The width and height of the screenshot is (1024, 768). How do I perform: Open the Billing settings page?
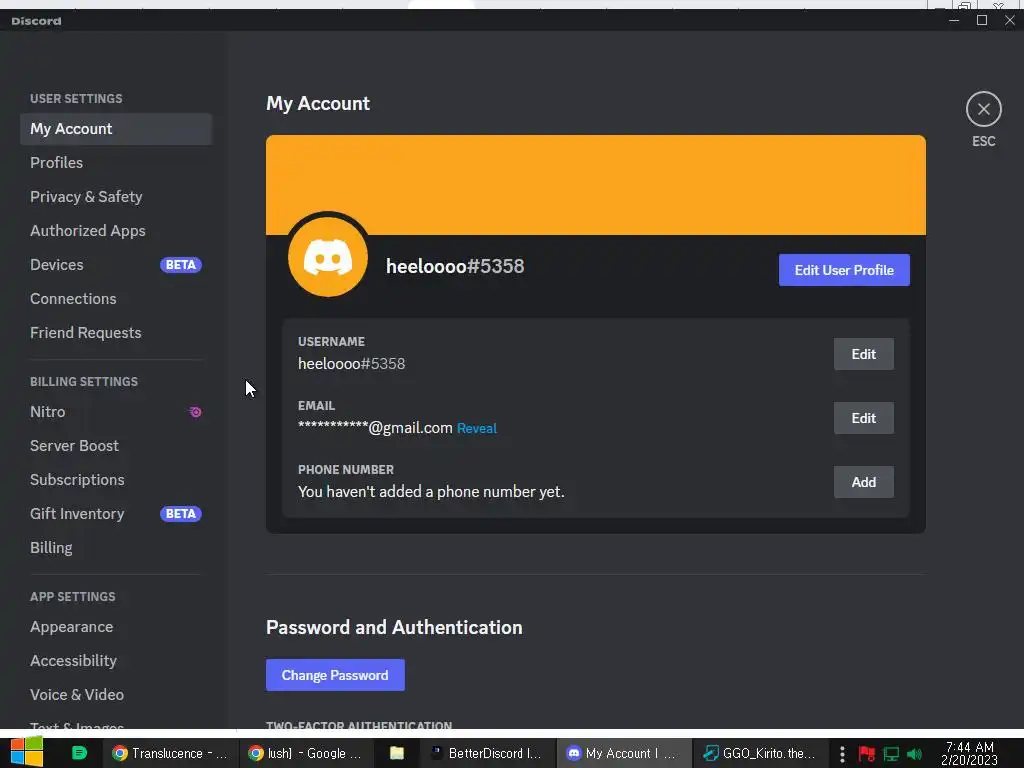pos(116,548)
